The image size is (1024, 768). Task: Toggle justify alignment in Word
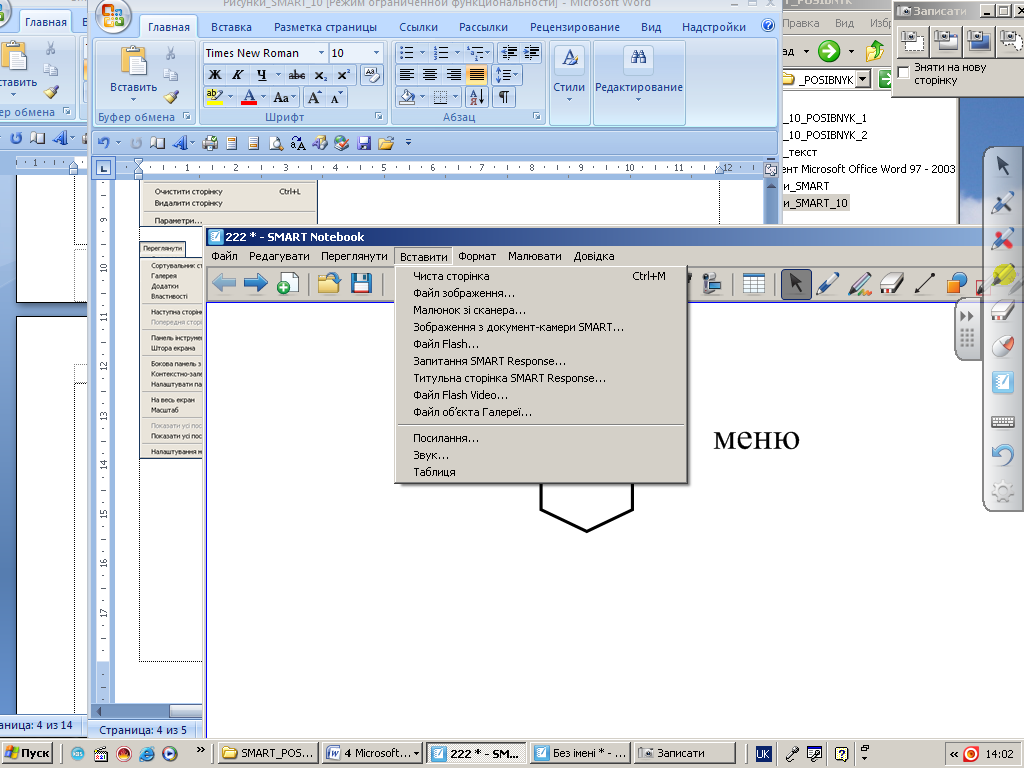point(477,75)
